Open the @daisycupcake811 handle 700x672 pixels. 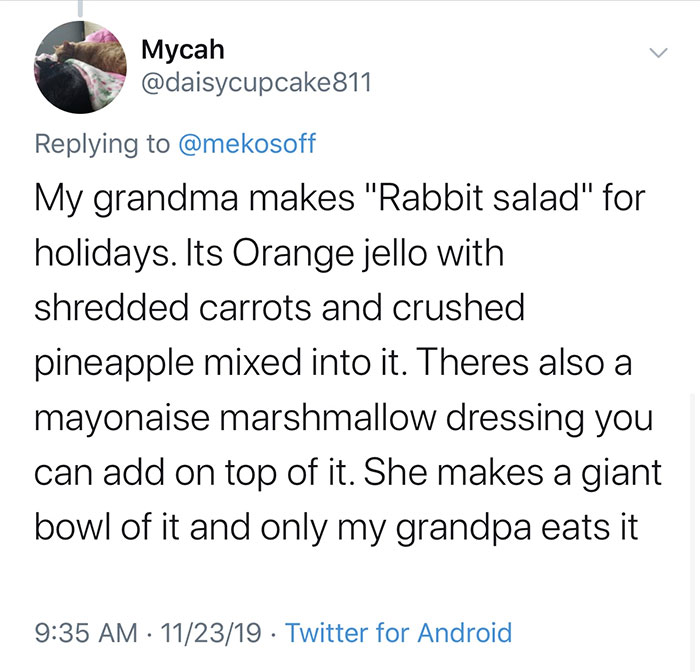click(x=257, y=83)
